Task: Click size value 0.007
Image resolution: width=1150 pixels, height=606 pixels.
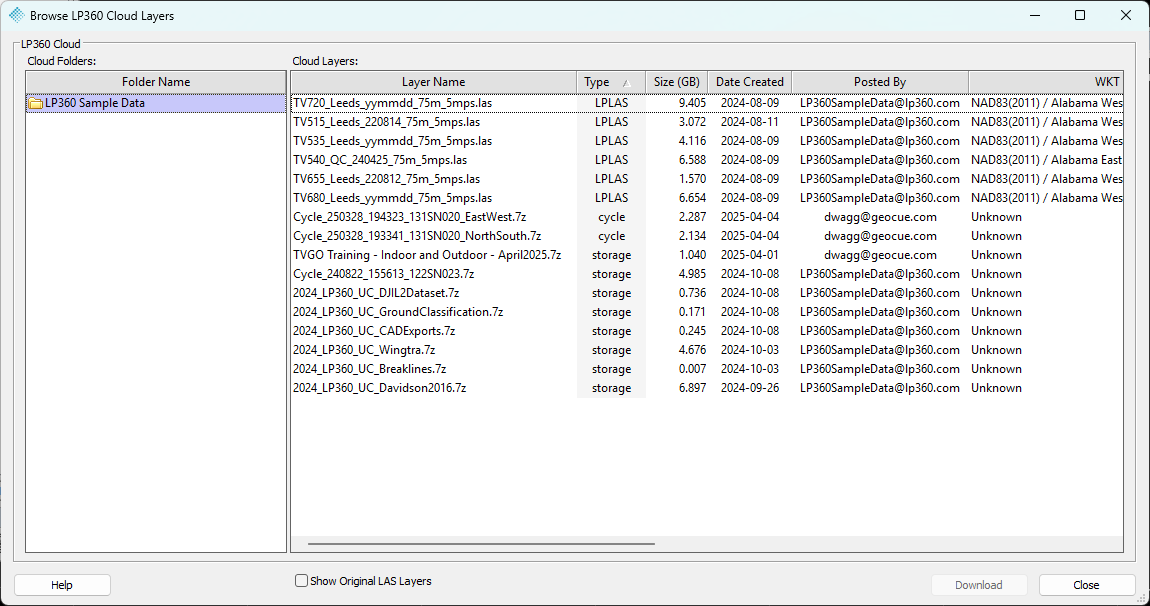Action: 692,370
